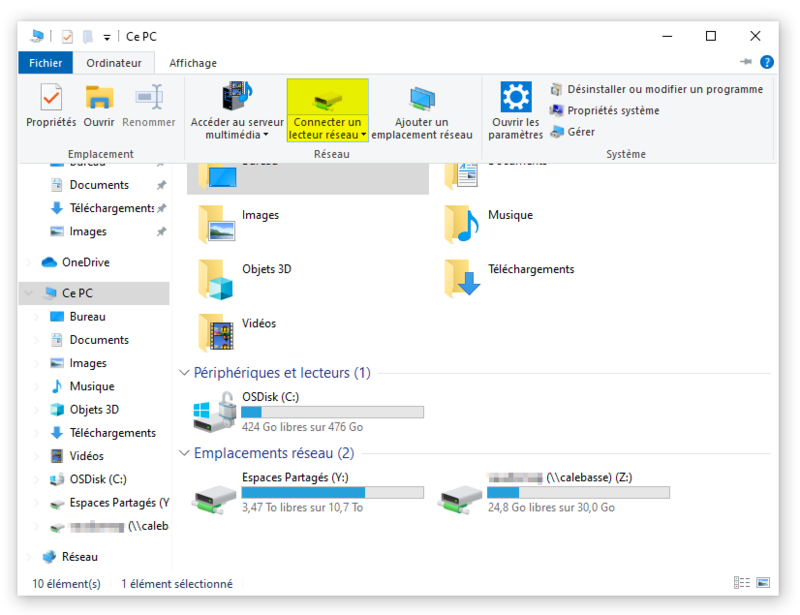Screen dimensions: 800x615
Task: Collapse the Périphériques et lecteurs section
Action: click(x=184, y=371)
